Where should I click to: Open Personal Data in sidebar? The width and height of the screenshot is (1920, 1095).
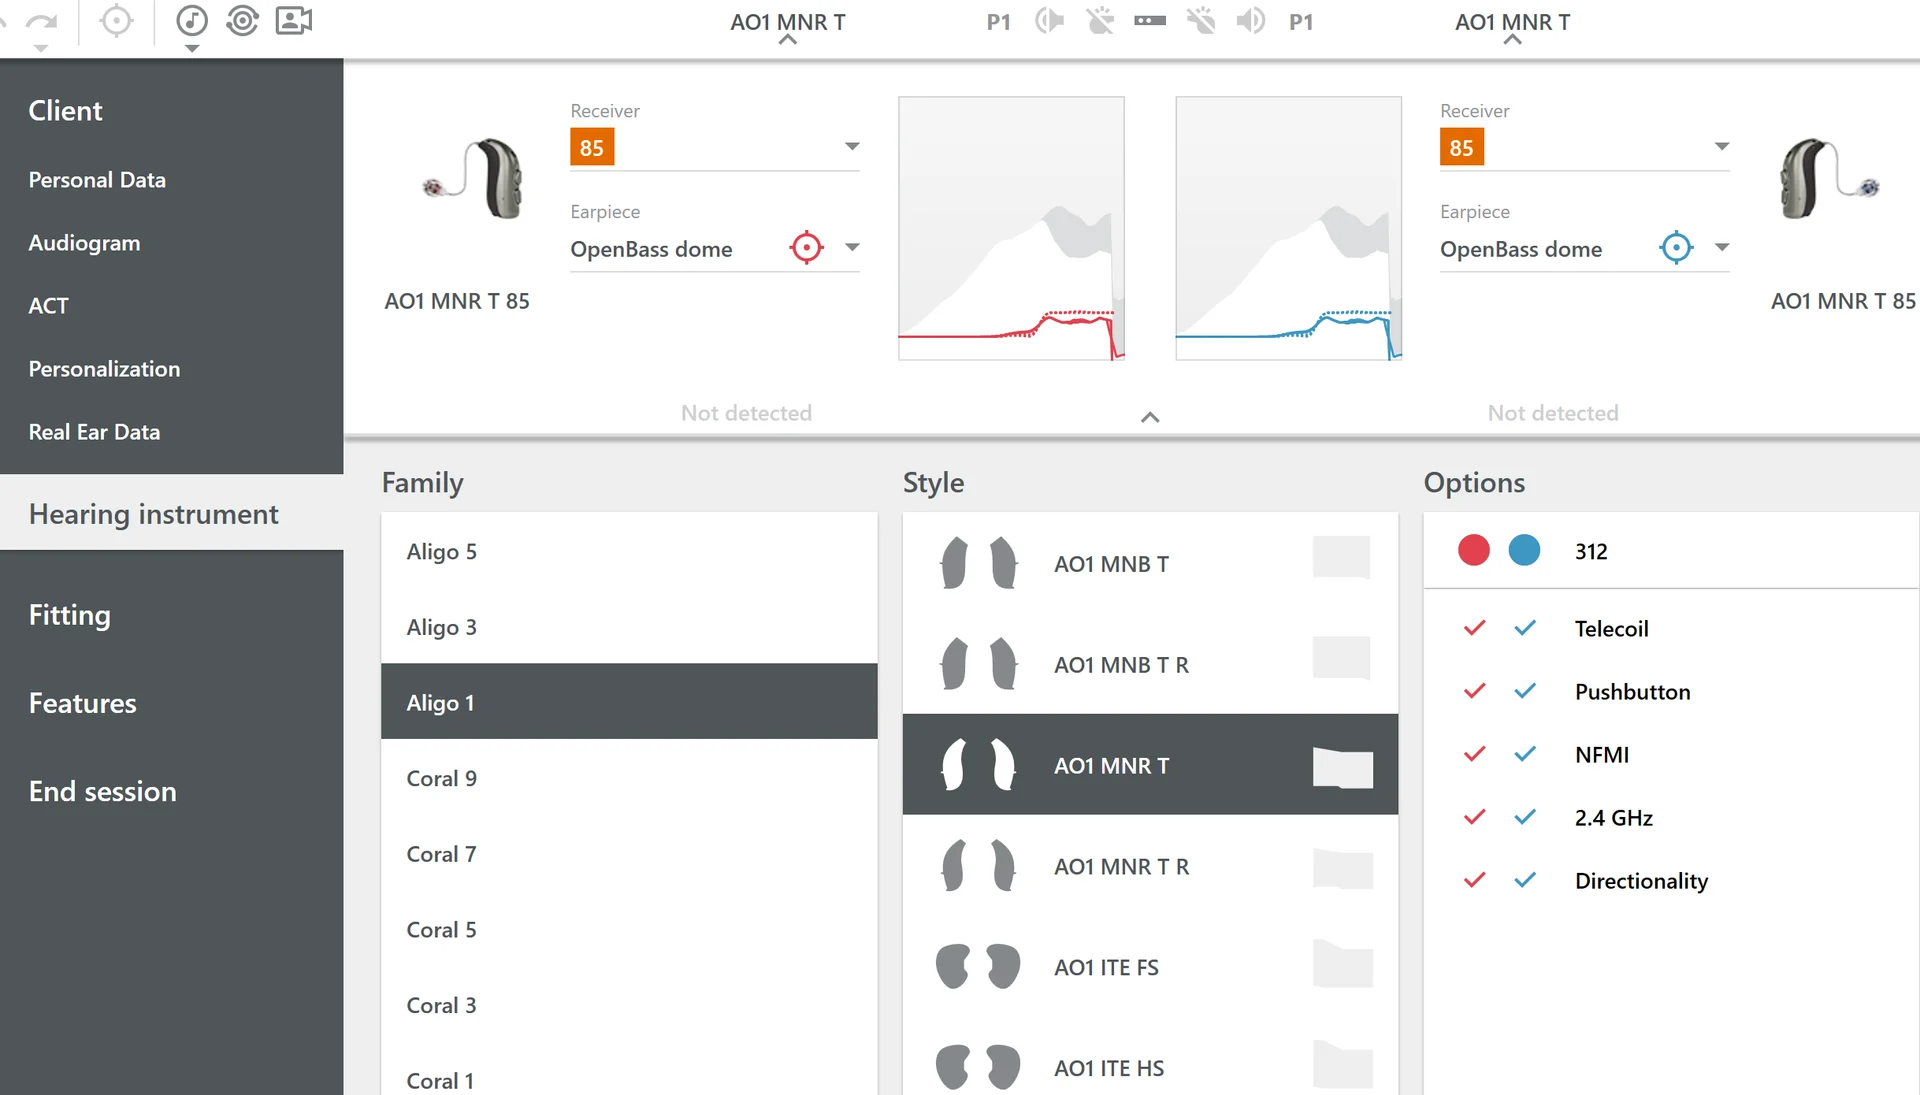pyautogui.click(x=97, y=180)
